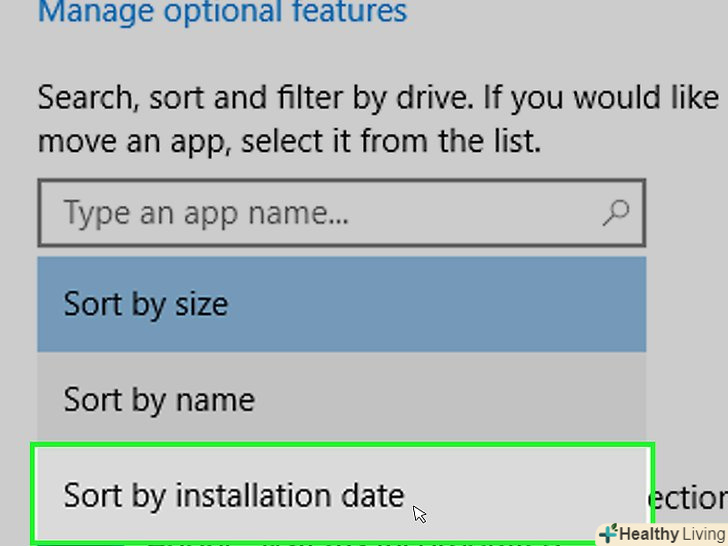Tap the green plus Healthy Living icon
Viewport: 728px width, 546px height.
coord(607,533)
